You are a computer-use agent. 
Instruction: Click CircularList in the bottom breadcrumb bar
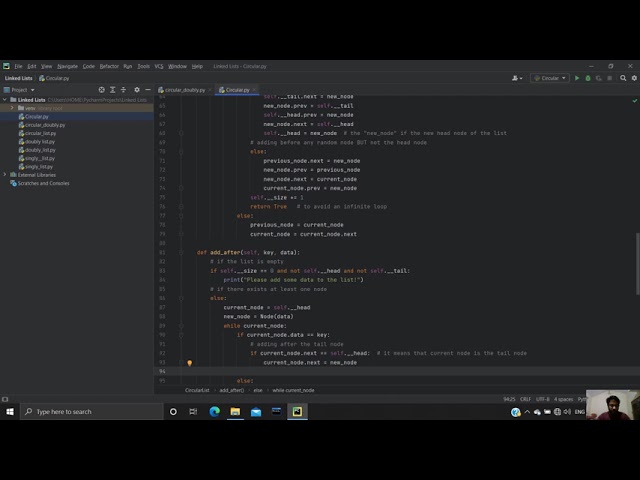coord(197,390)
